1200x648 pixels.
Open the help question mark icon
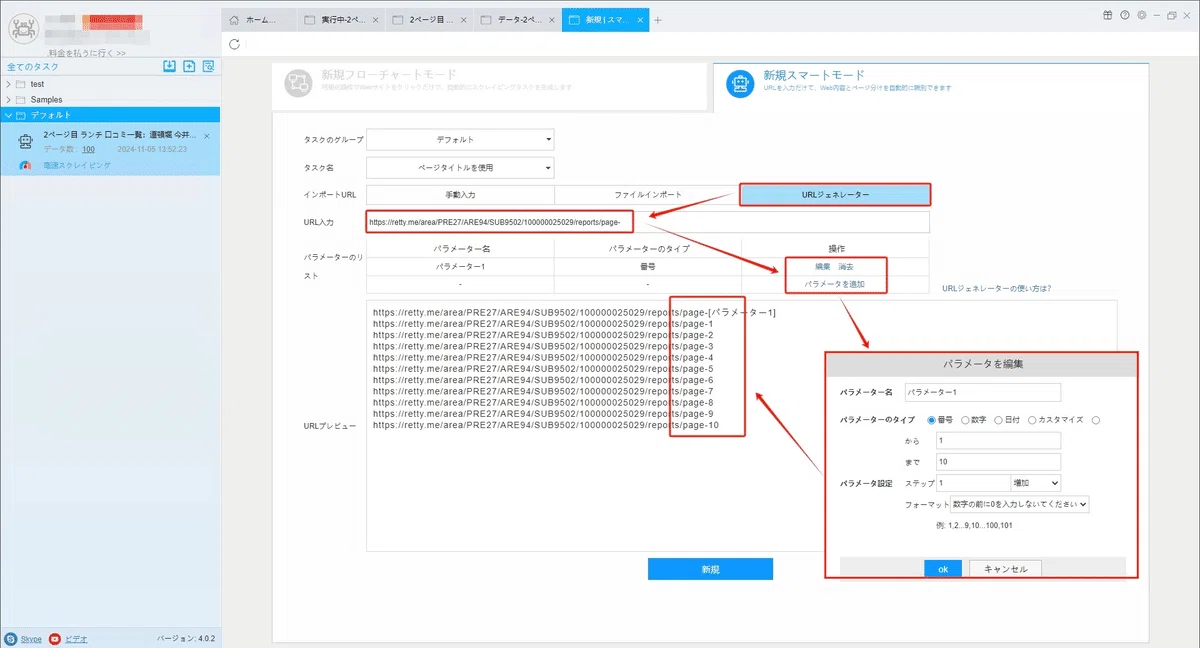pyautogui.click(x=1125, y=15)
